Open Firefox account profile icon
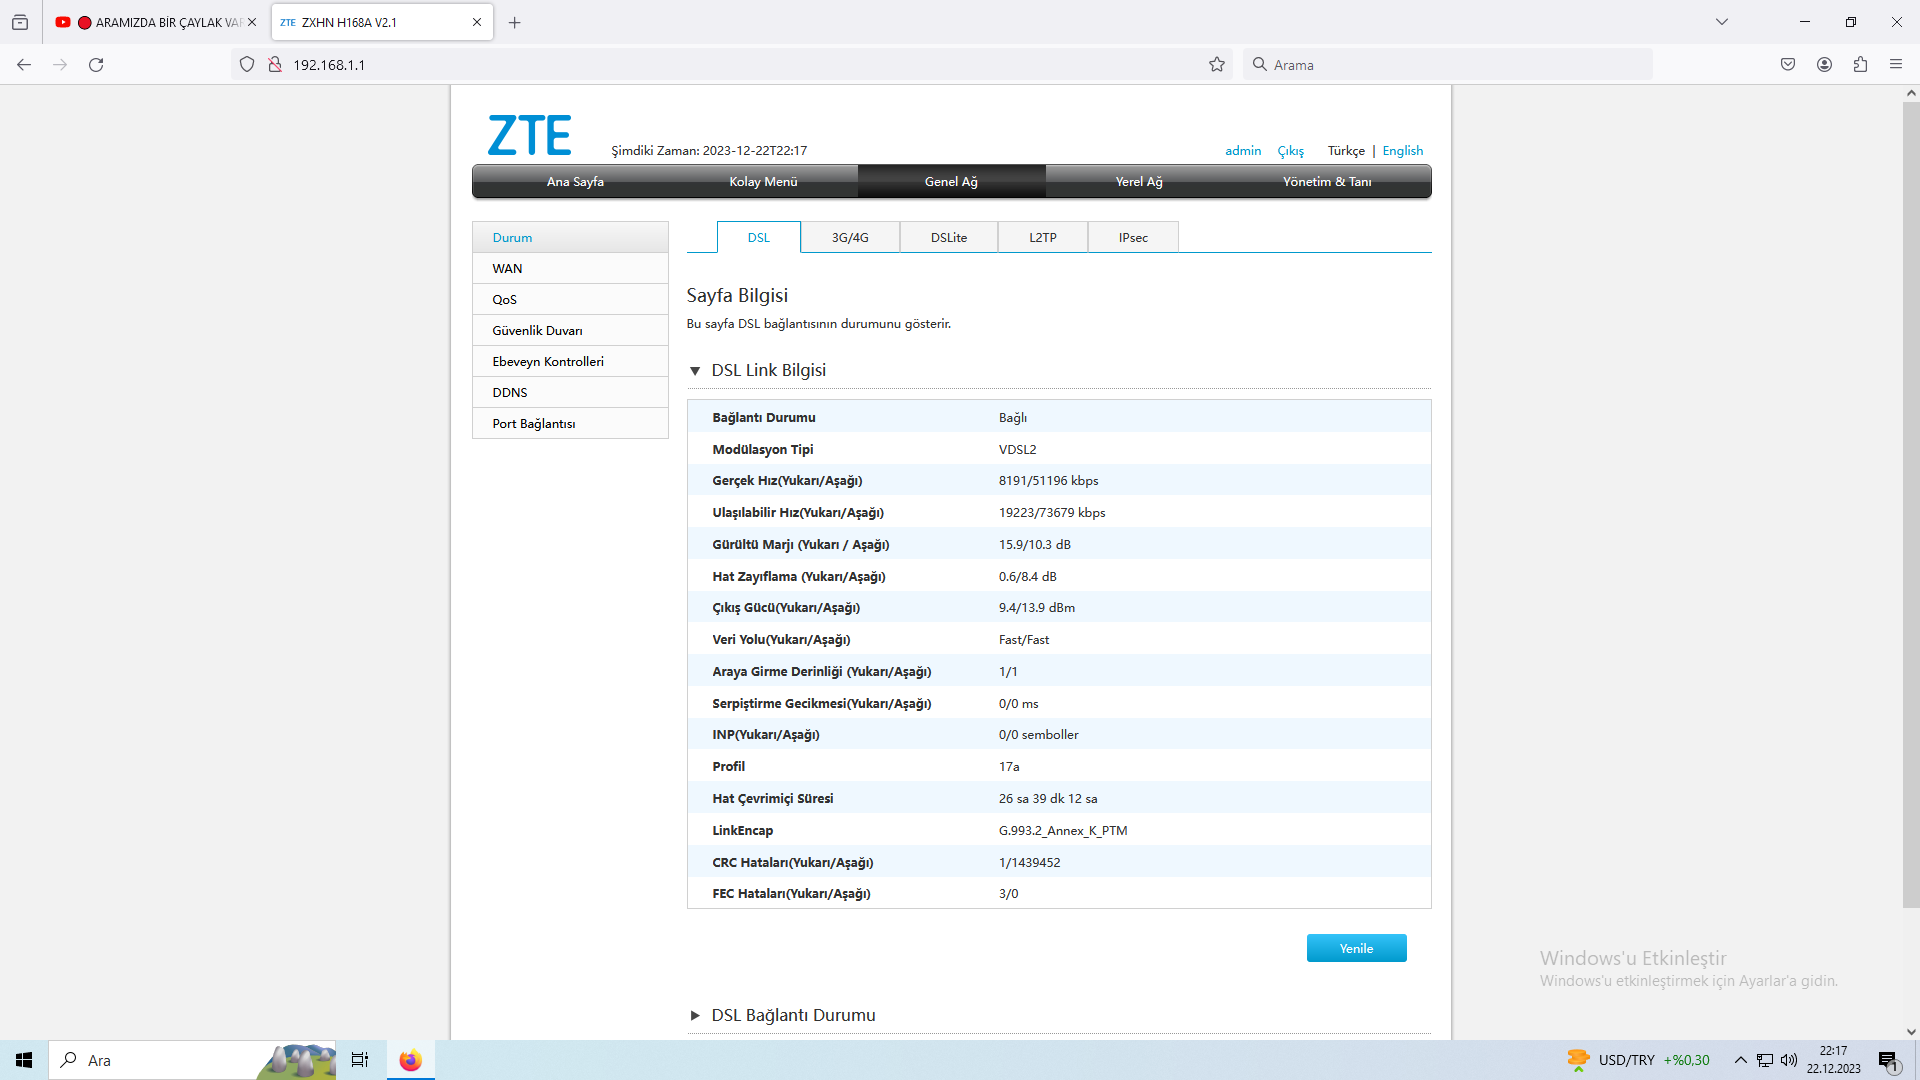Image resolution: width=1920 pixels, height=1080 pixels. pyautogui.click(x=1824, y=65)
